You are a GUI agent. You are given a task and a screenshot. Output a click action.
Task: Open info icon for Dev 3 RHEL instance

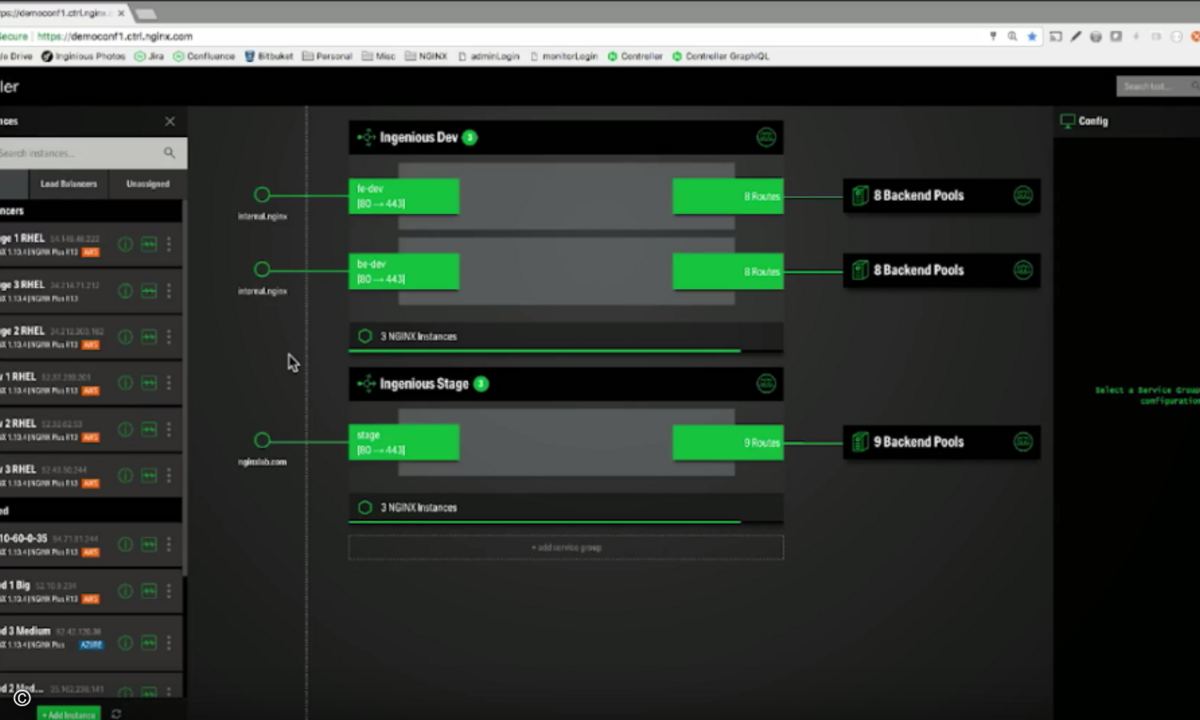click(126, 476)
